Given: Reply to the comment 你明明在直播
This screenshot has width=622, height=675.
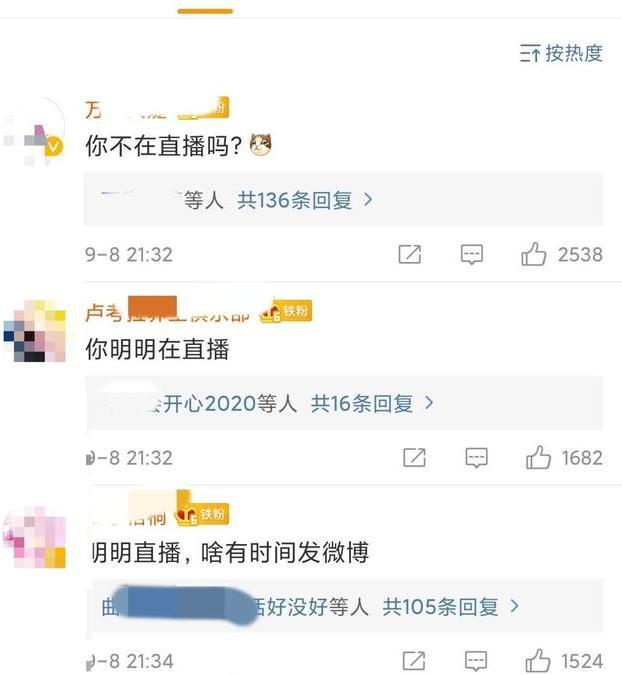Looking at the screenshot, I should [477, 458].
